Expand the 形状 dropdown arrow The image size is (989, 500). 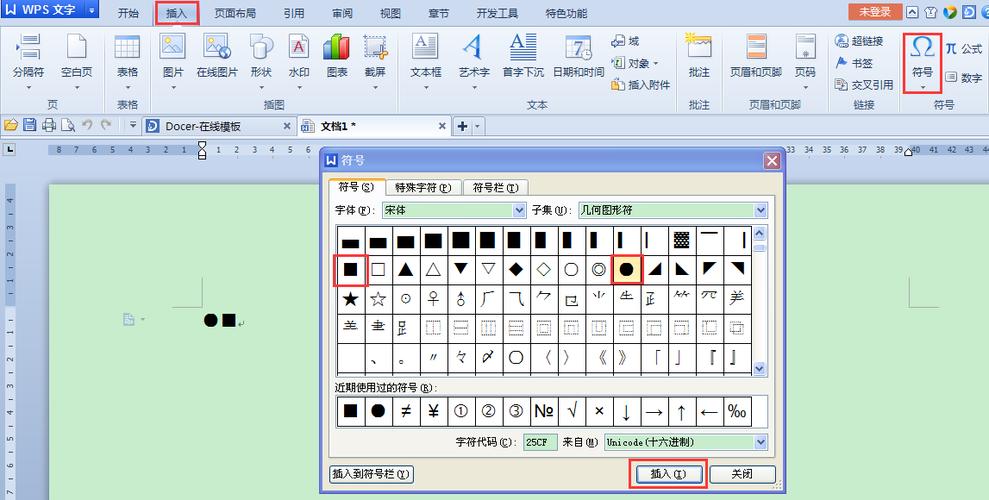[260, 87]
